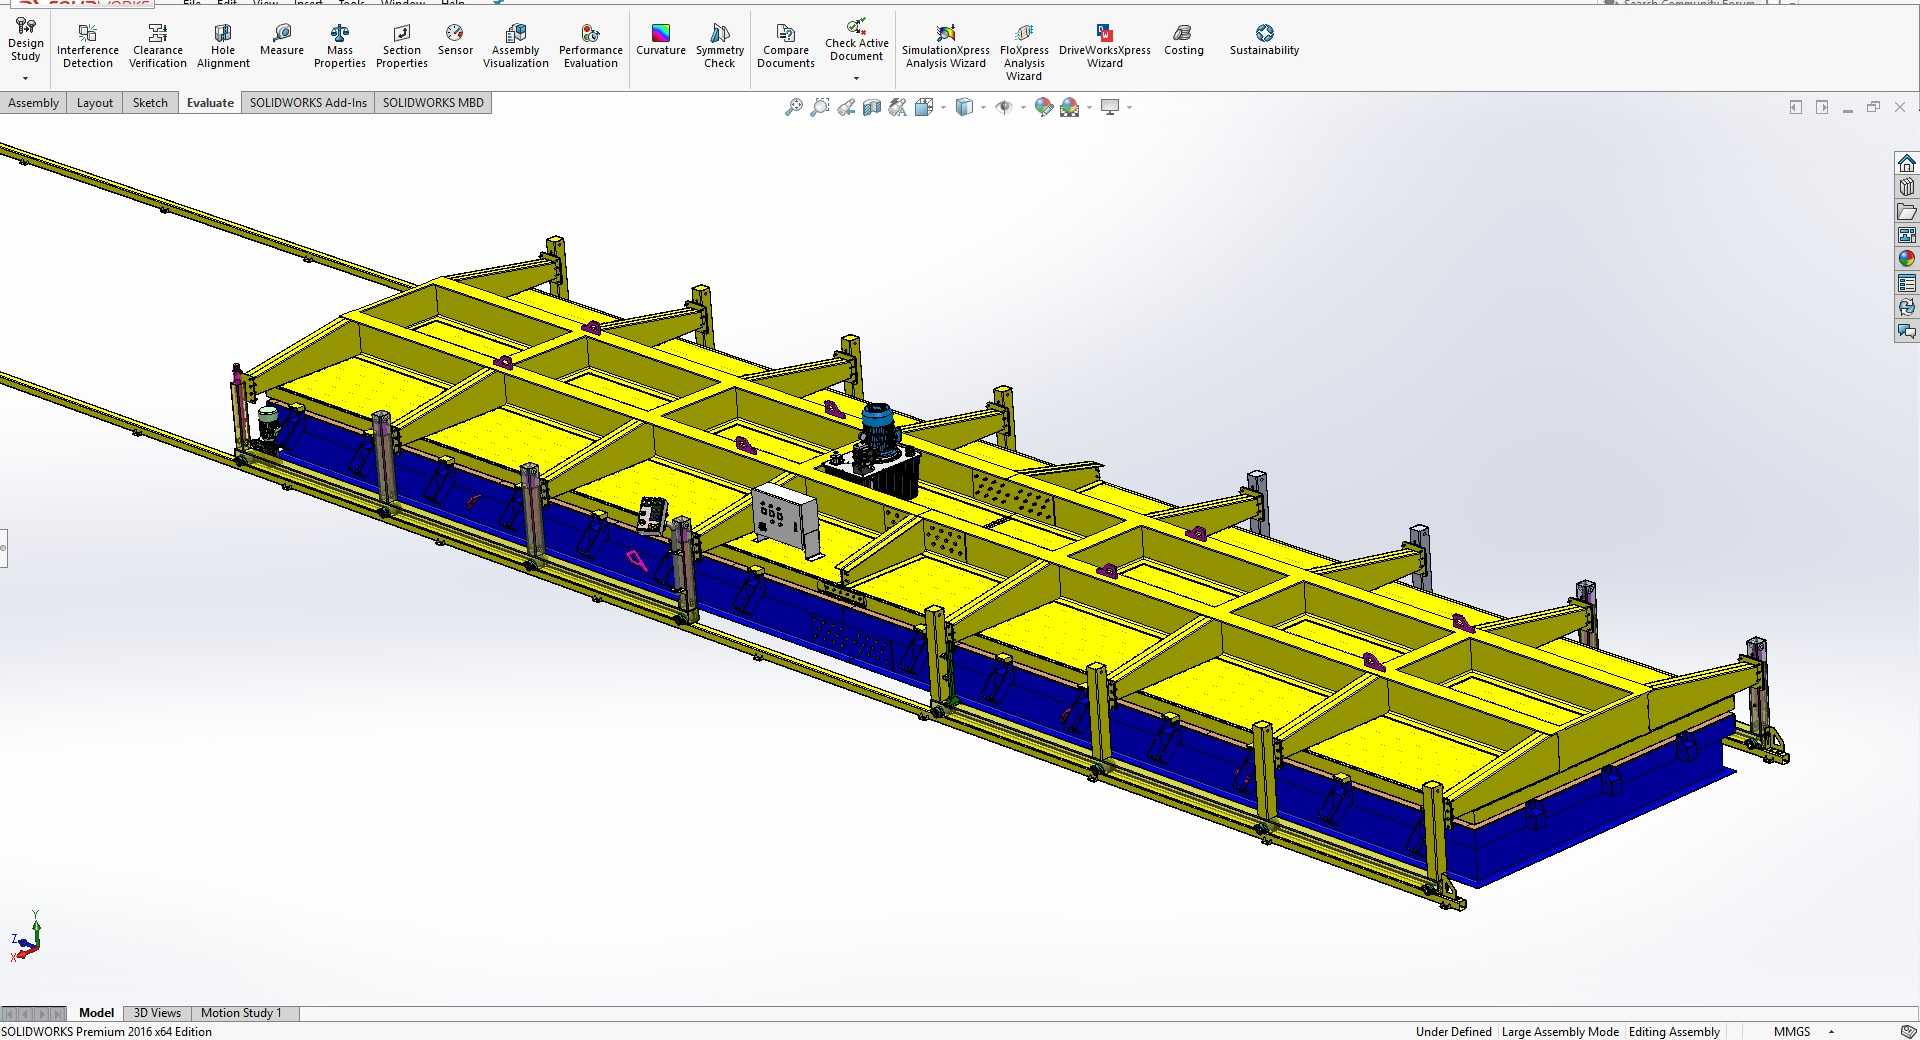Expand Apply Scene dropdown arrow

click(1089, 107)
